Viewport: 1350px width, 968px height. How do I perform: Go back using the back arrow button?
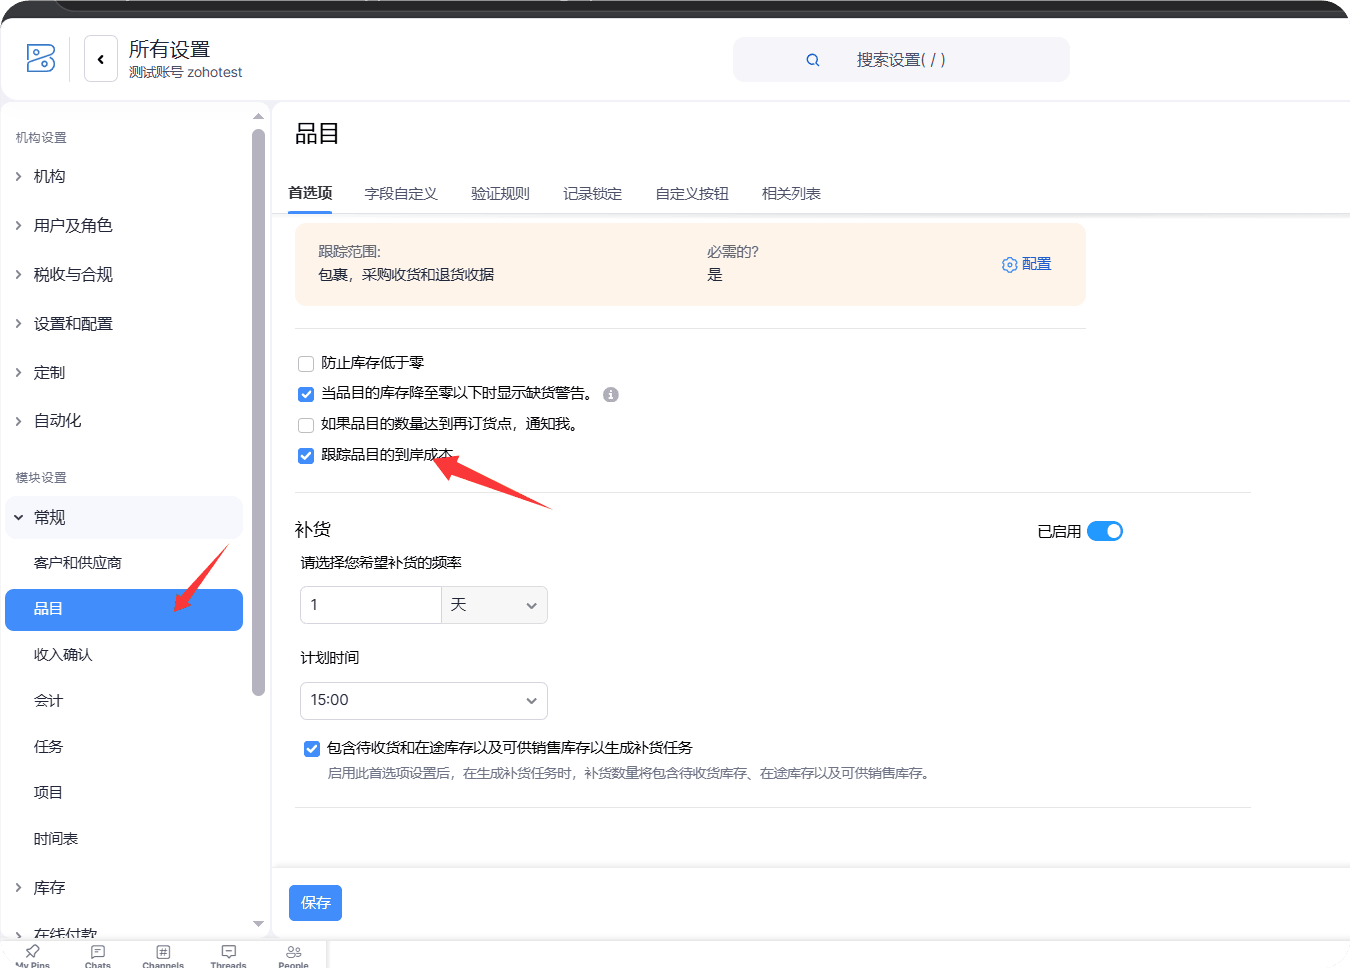tap(101, 59)
